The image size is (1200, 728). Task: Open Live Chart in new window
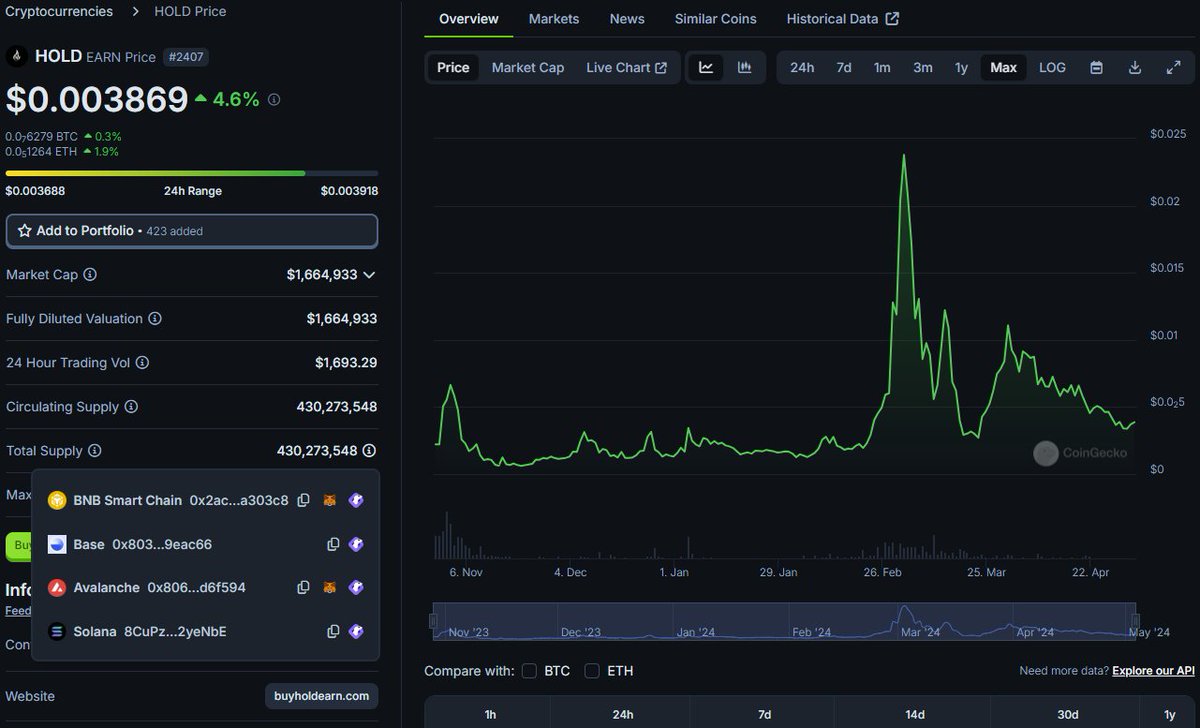[627, 68]
